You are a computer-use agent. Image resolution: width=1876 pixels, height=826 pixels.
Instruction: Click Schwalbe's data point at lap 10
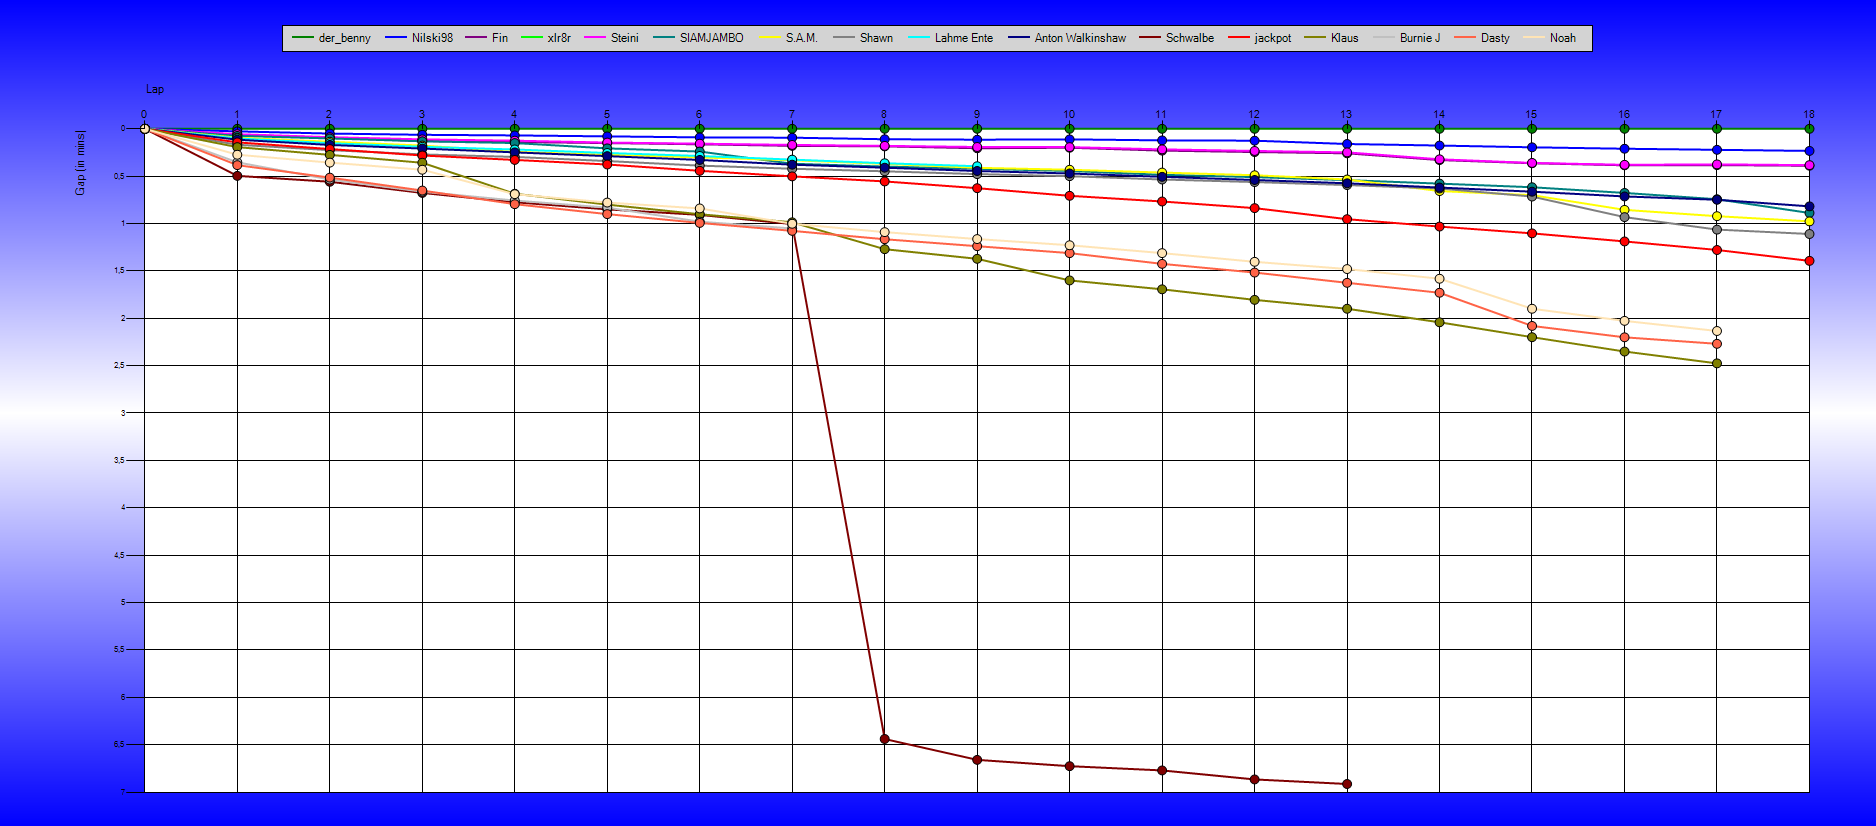[x=1070, y=766]
